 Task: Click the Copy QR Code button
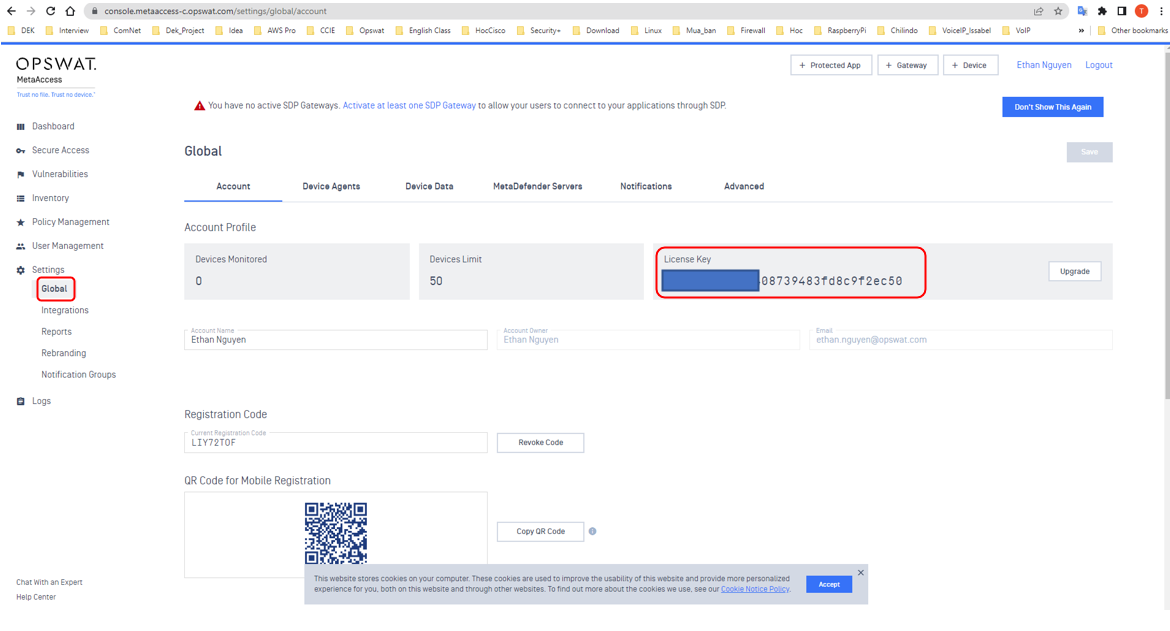(x=540, y=531)
